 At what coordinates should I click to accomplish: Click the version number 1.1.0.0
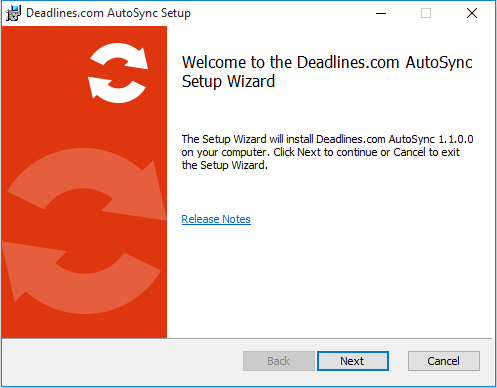click(456, 139)
